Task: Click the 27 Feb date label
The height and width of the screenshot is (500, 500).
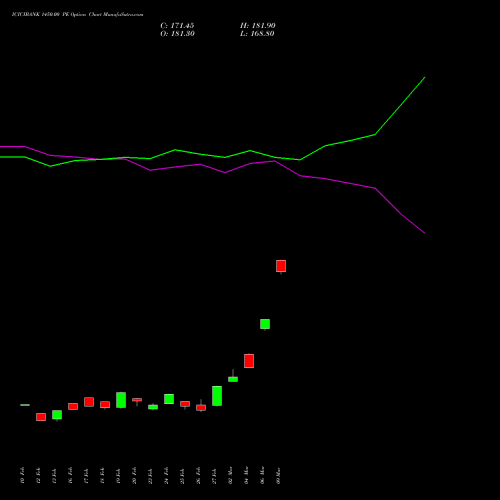Action: point(214,475)
